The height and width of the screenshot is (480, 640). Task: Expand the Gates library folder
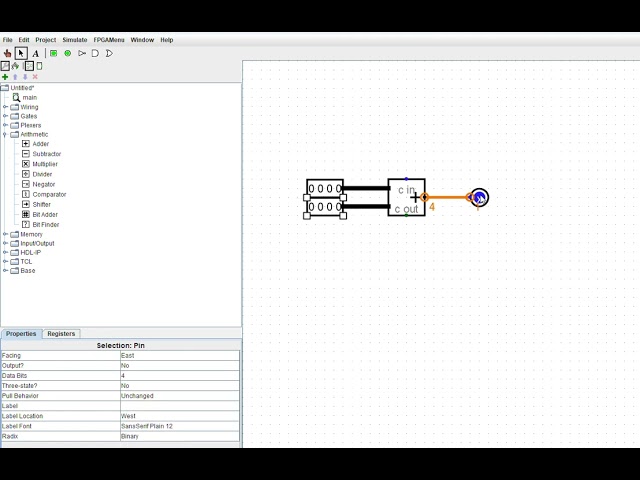[5, 116]
